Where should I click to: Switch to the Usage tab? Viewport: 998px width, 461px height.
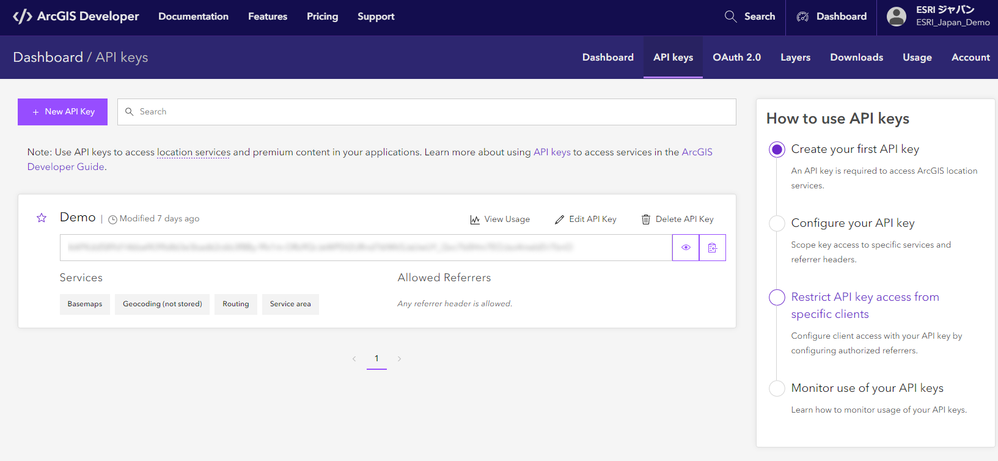coord(917,57)
